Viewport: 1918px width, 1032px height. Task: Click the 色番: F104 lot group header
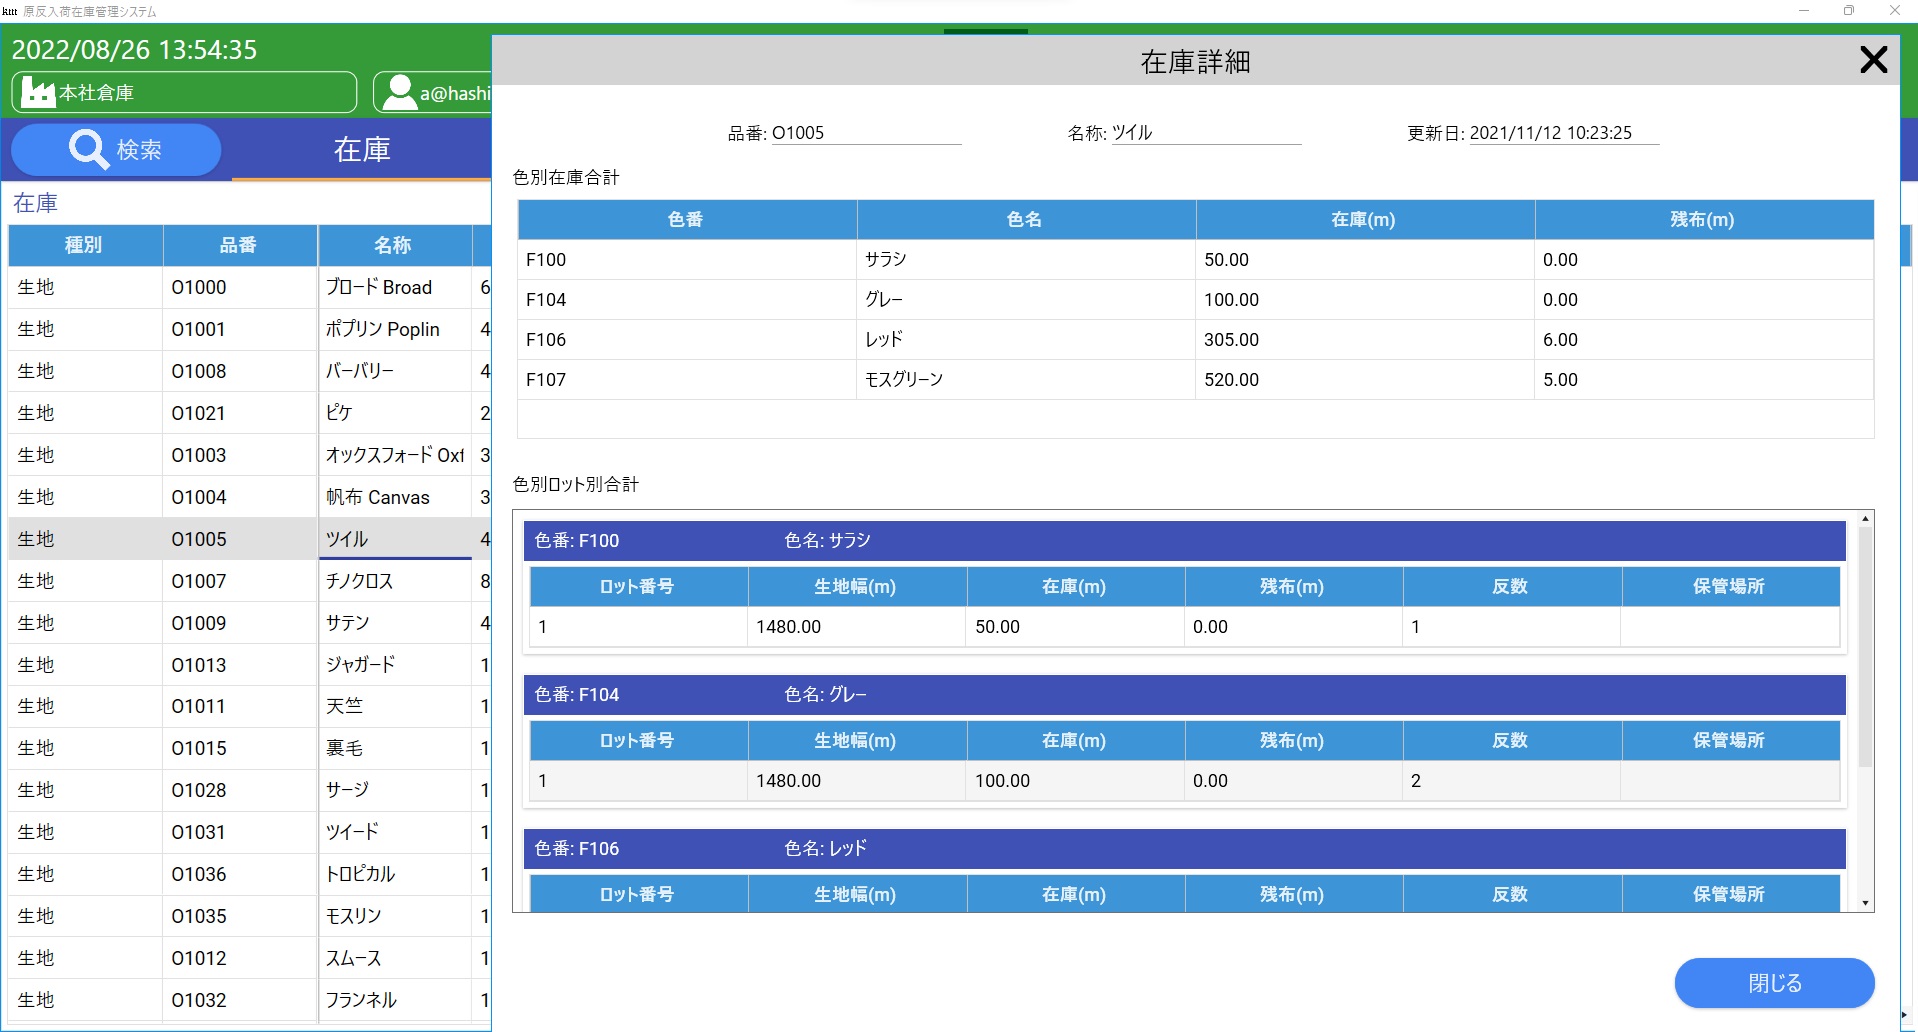point(1185,695)
